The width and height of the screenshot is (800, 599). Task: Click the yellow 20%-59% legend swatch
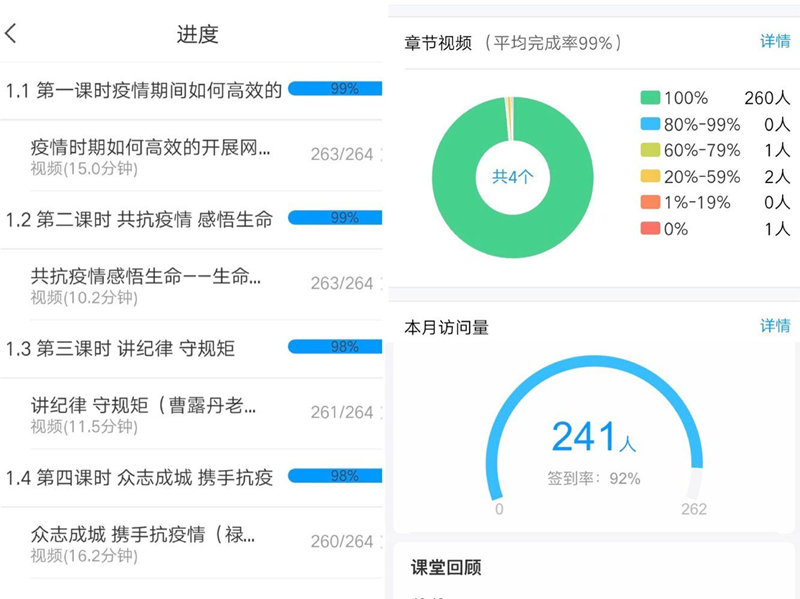(x=651, y=176)
